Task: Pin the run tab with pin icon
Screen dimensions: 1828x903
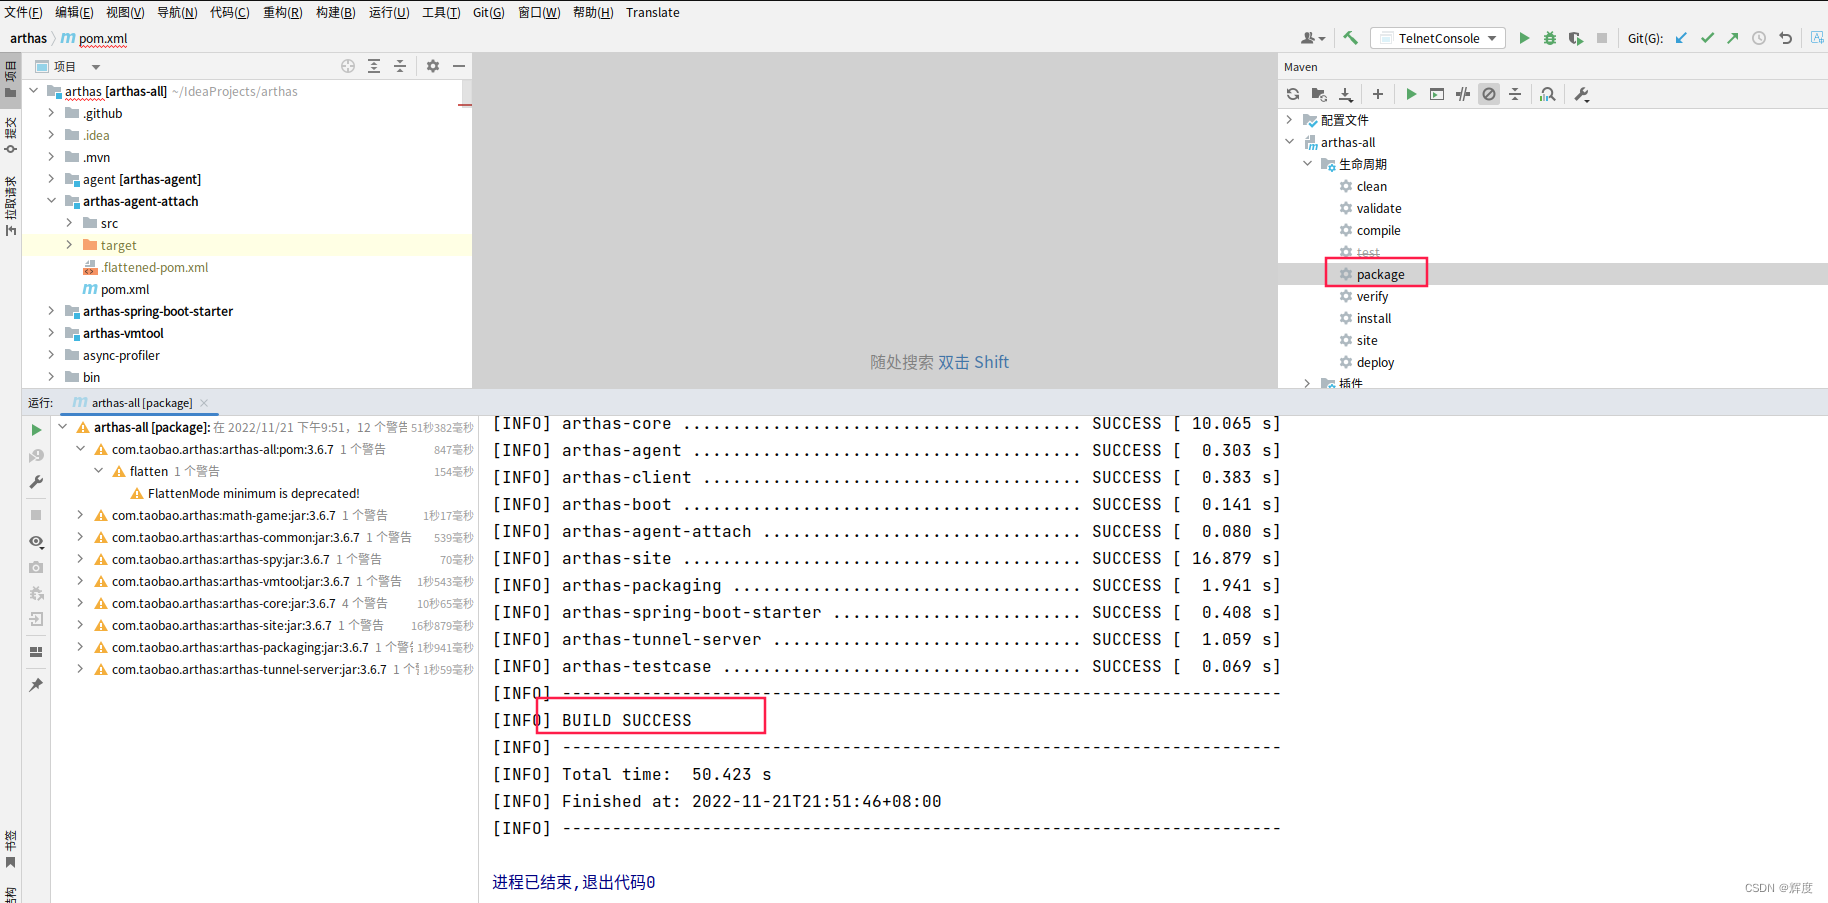Action: coord(36,685)
